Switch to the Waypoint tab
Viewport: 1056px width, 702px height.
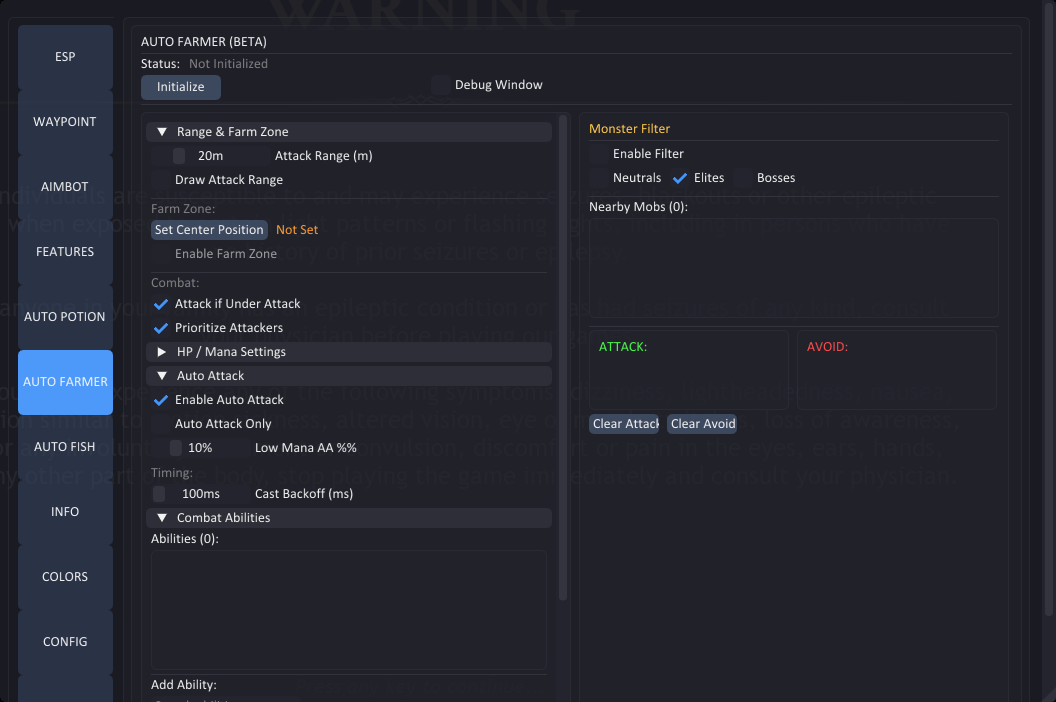[65, 122]
